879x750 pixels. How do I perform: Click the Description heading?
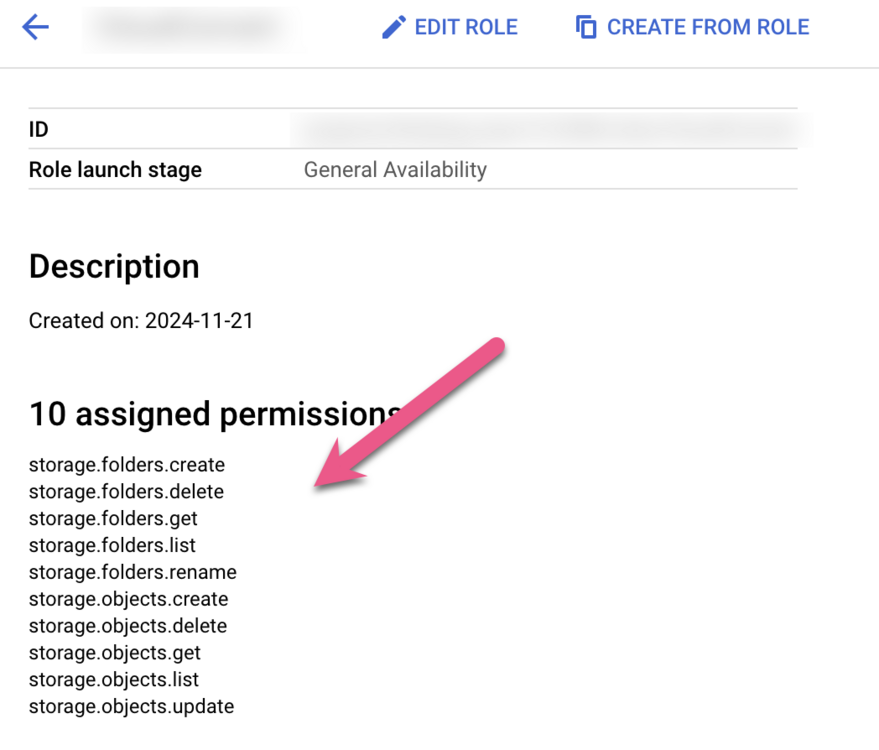114,266
